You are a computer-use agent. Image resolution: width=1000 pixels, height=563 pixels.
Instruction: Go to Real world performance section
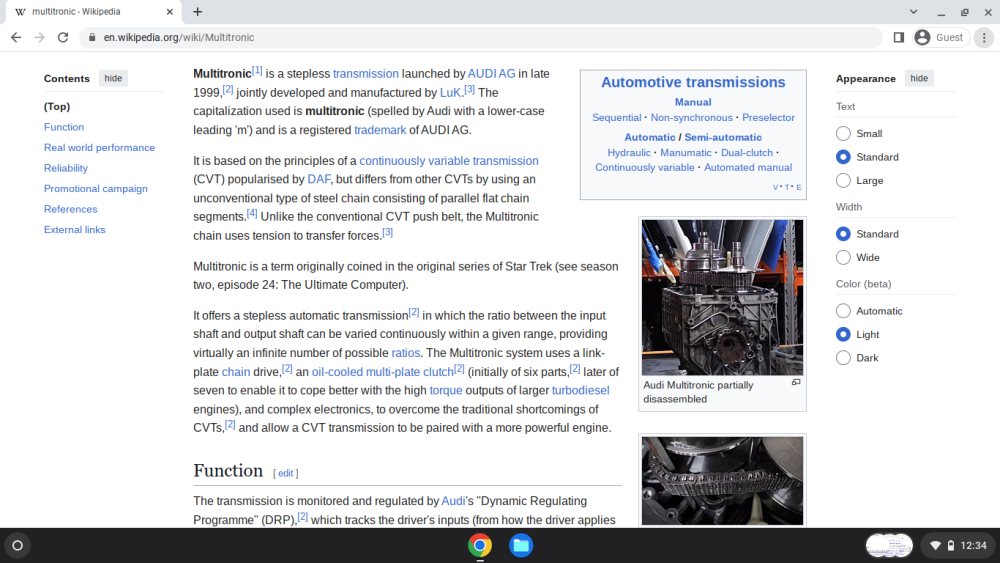99,147
